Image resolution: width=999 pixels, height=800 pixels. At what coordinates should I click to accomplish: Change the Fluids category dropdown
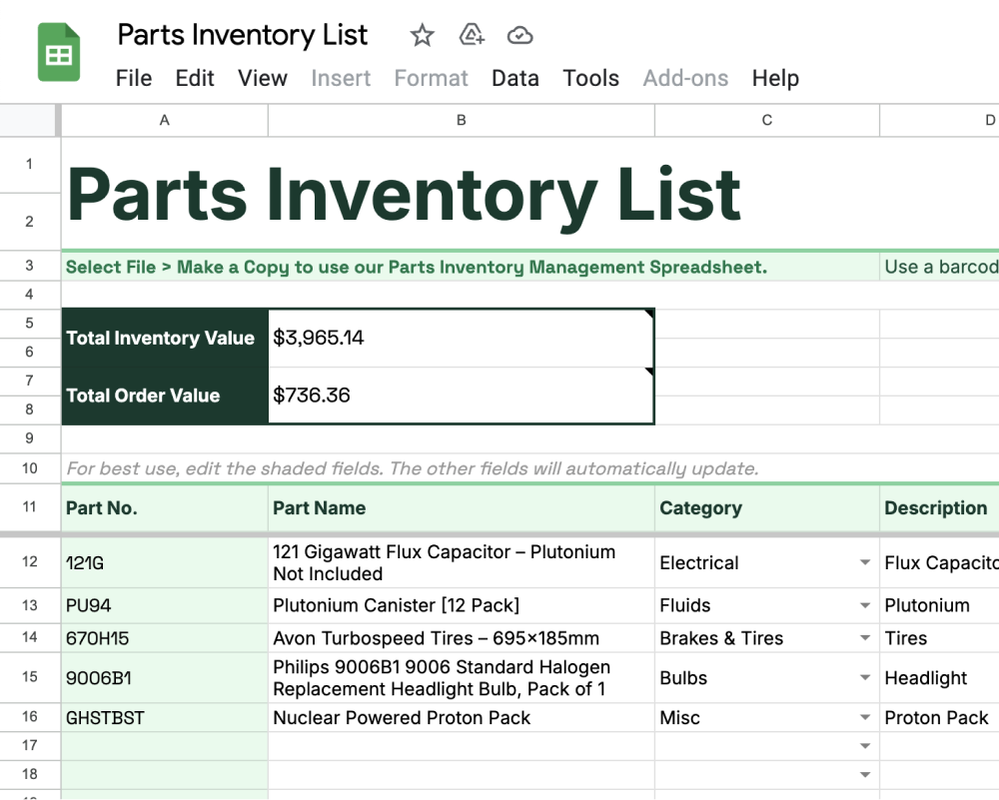(x=865, y=605)
